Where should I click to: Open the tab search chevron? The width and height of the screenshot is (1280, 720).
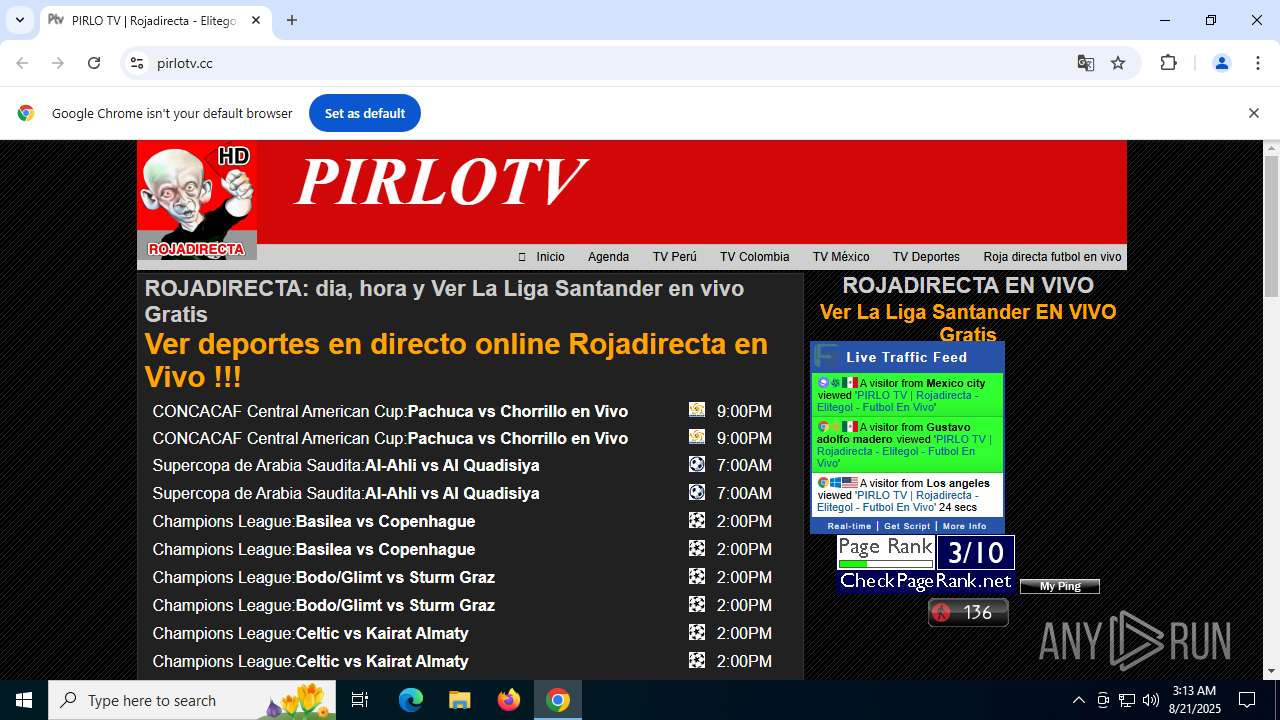pos(19,20)
